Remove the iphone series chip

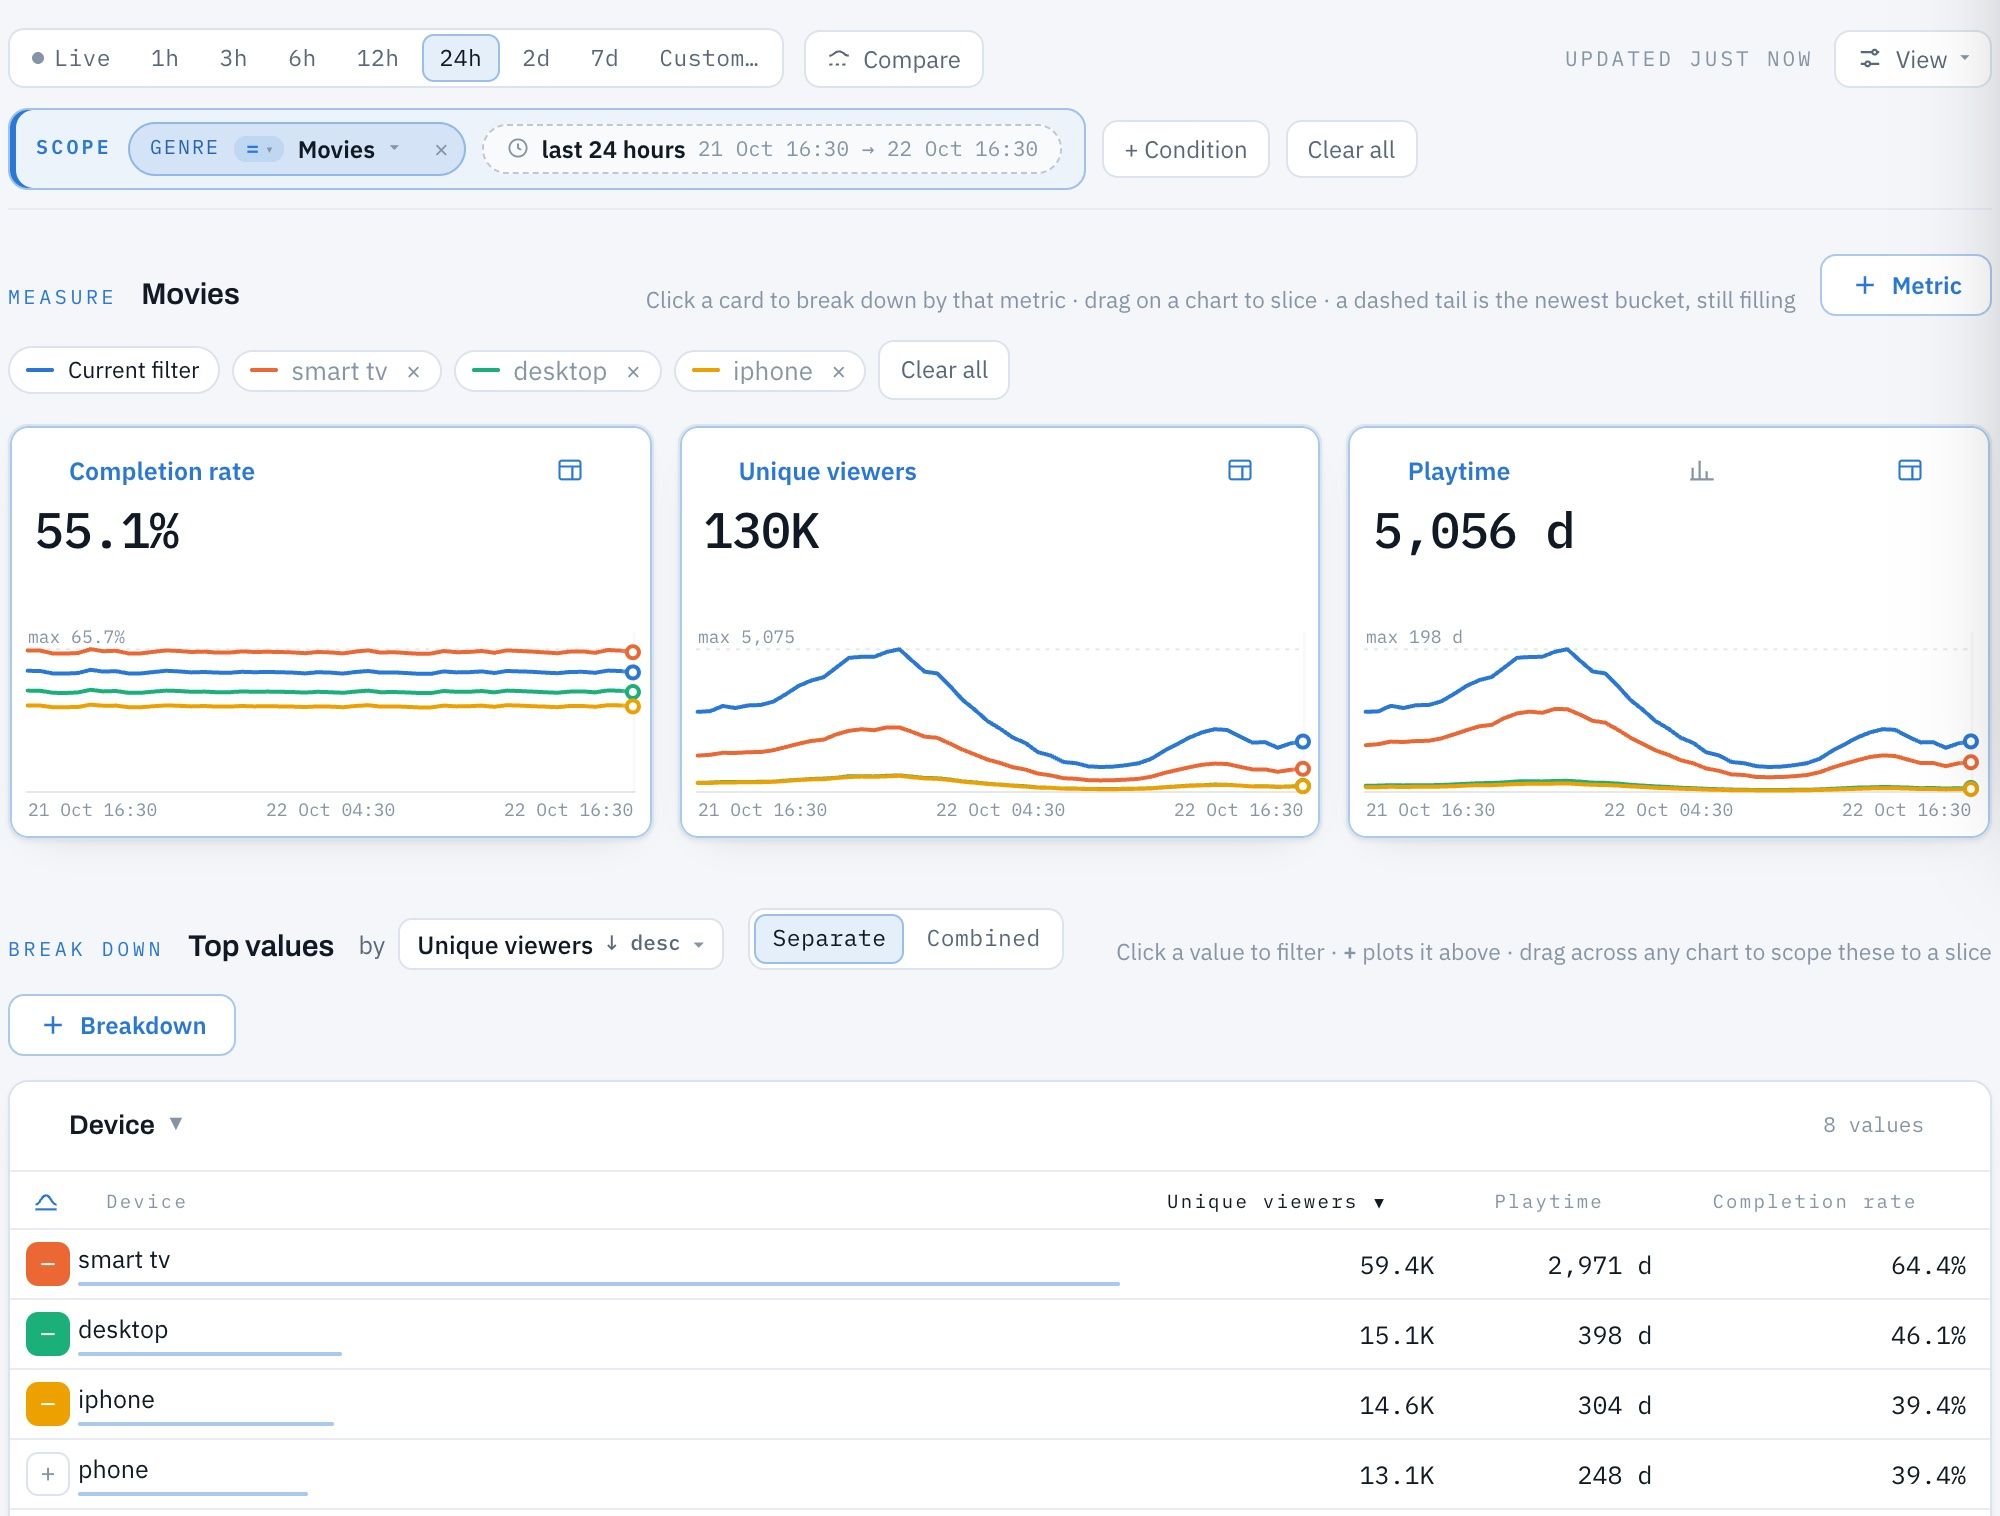pos(839,372)
